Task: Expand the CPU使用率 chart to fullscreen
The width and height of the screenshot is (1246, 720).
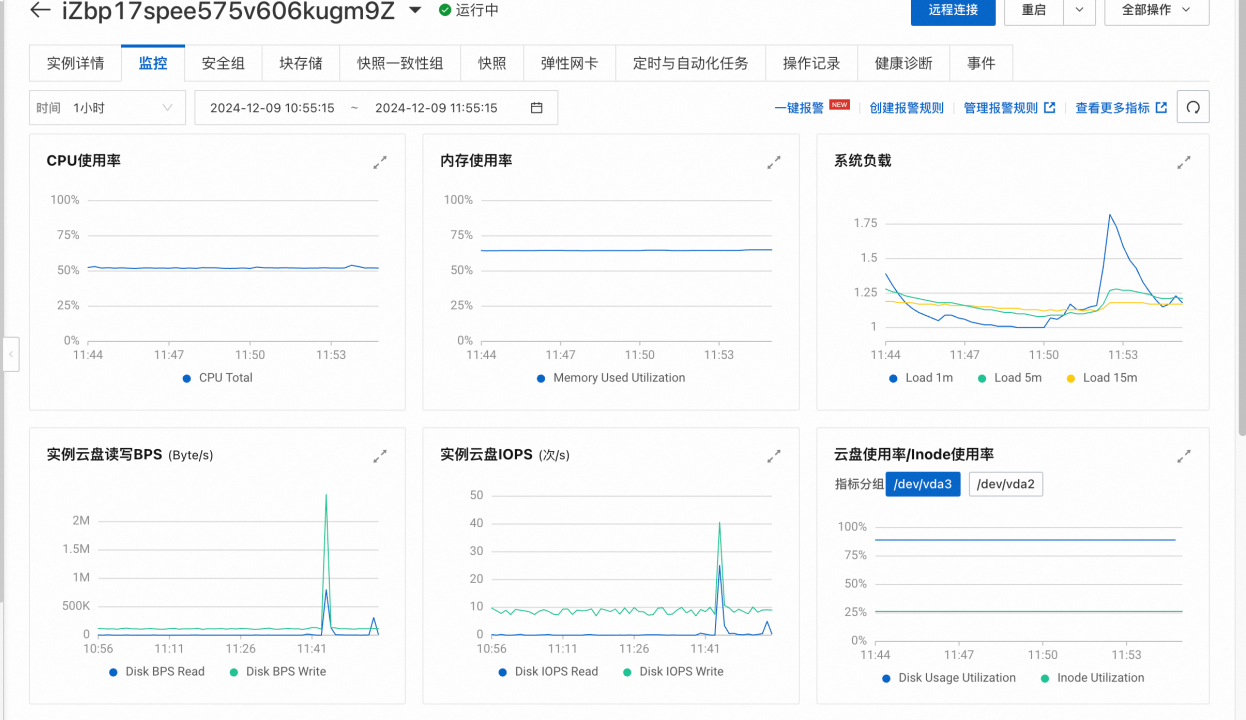Action: click(380, 162)
